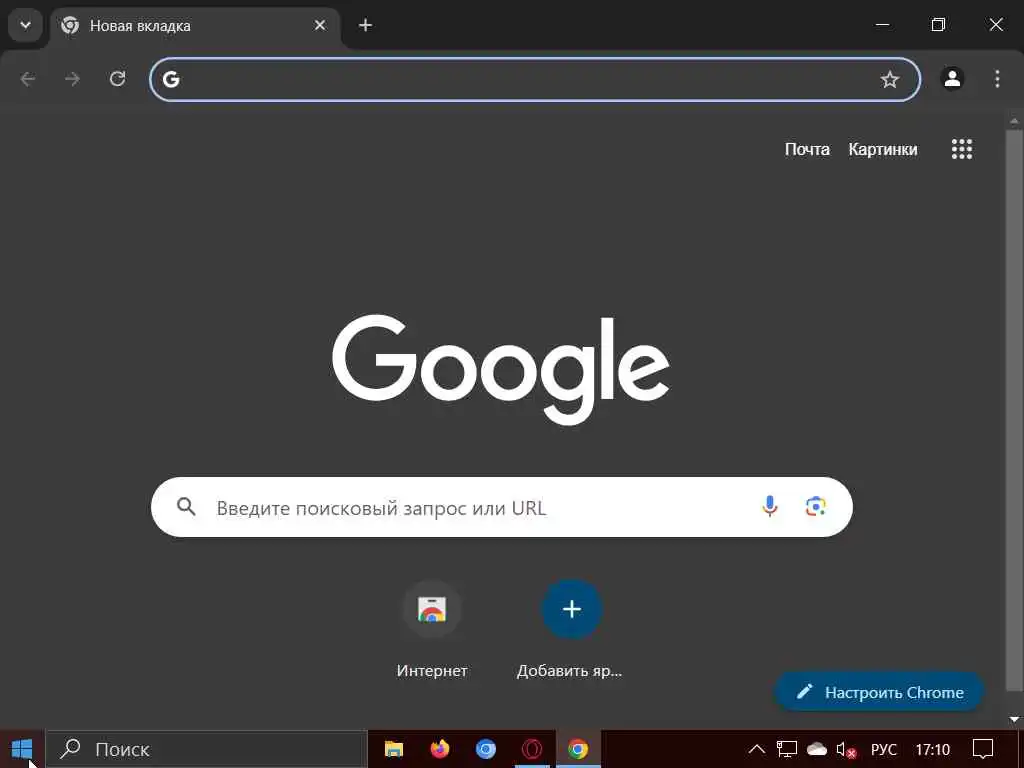
Task: Click the magnifier in the search box
Action: click(x=186, y=507)
